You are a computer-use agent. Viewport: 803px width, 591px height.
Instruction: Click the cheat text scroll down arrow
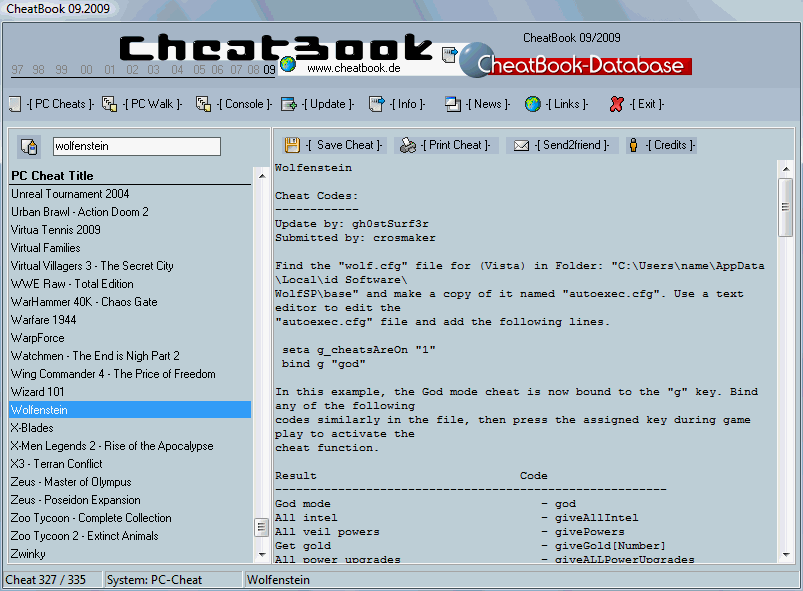[x=786, y=555]
